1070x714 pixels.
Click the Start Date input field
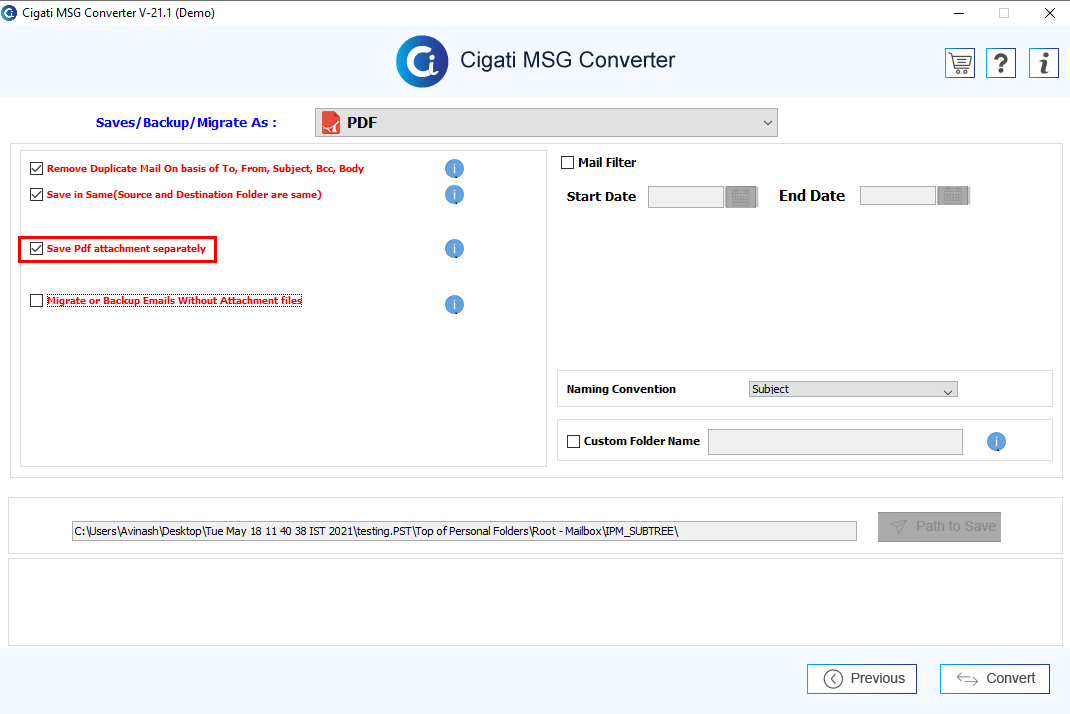coord(686,197)
